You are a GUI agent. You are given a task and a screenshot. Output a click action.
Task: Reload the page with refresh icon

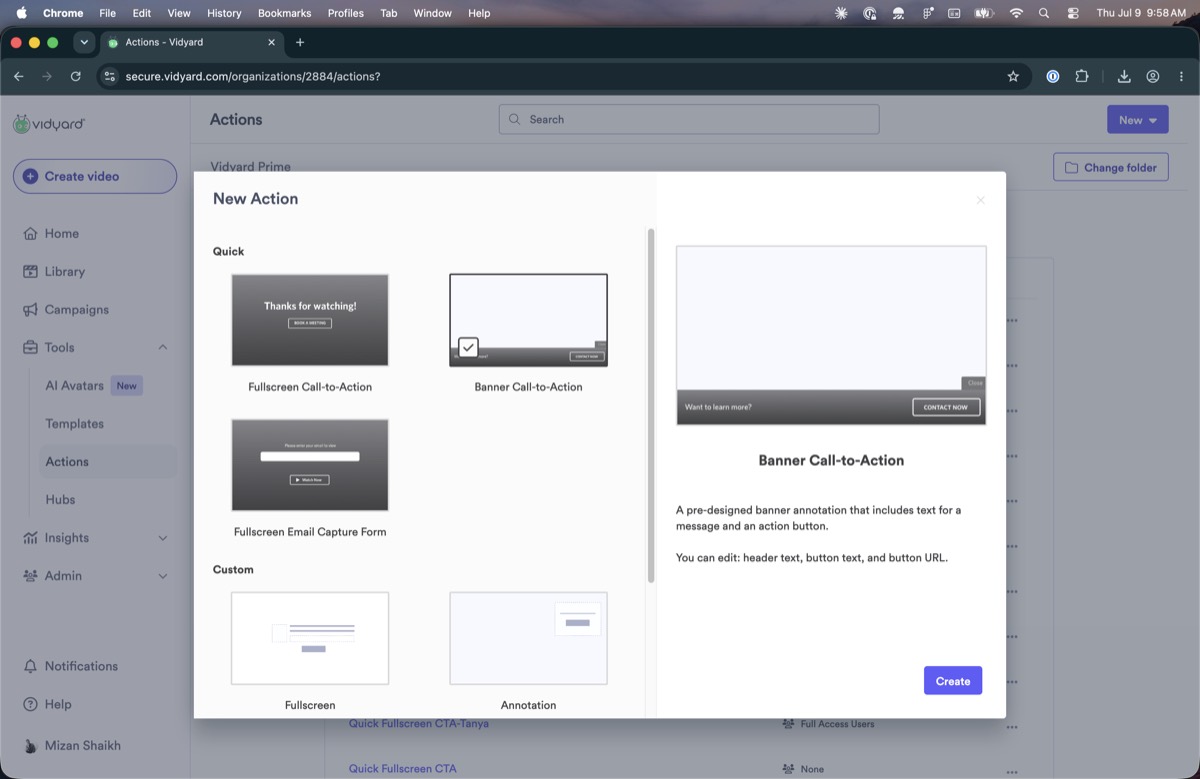[76, 76]
